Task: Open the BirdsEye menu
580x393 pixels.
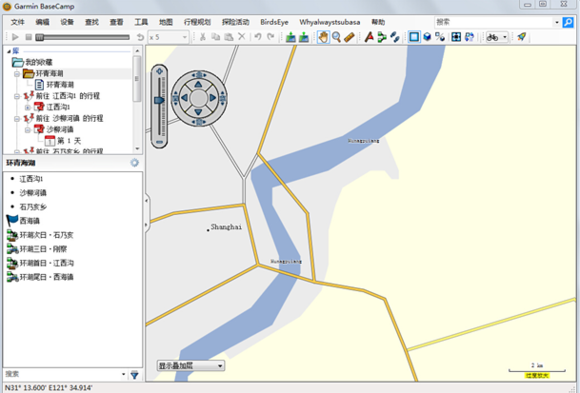Action: point(274,22)
